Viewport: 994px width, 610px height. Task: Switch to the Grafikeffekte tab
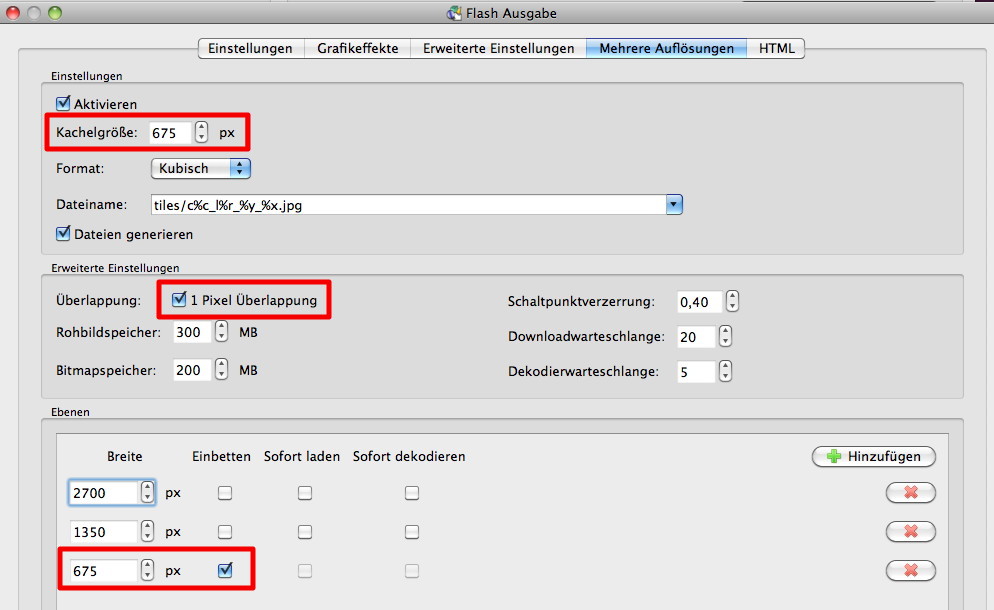tap(357, 48)
